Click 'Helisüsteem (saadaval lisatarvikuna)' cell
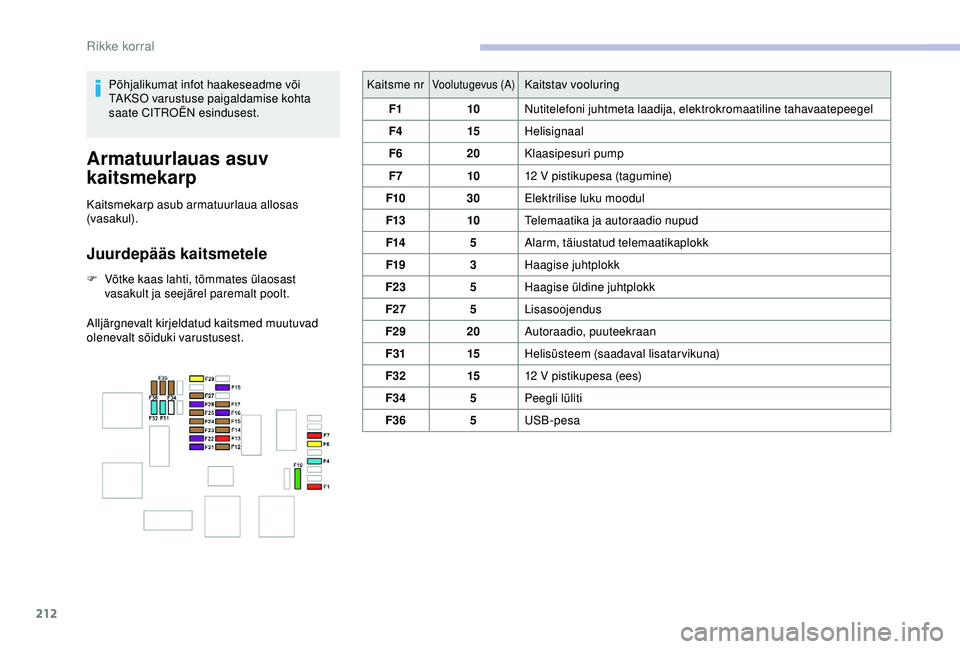This screenshot has height=649, width=960. point(704,354)
